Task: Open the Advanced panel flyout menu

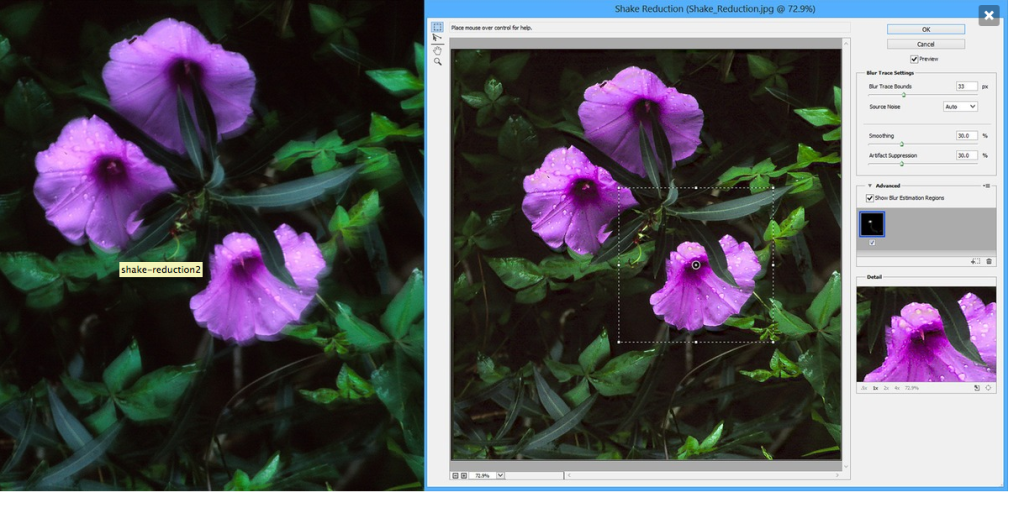Action: click(x=987, y=185)
